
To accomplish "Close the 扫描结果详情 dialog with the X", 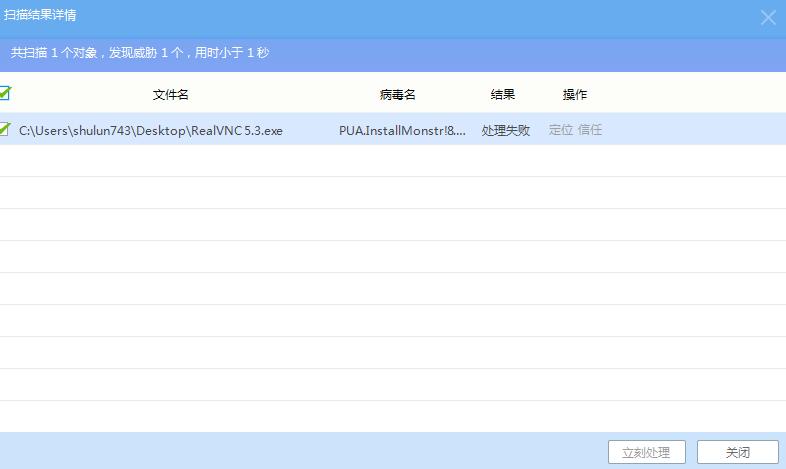I will (768, 18).
